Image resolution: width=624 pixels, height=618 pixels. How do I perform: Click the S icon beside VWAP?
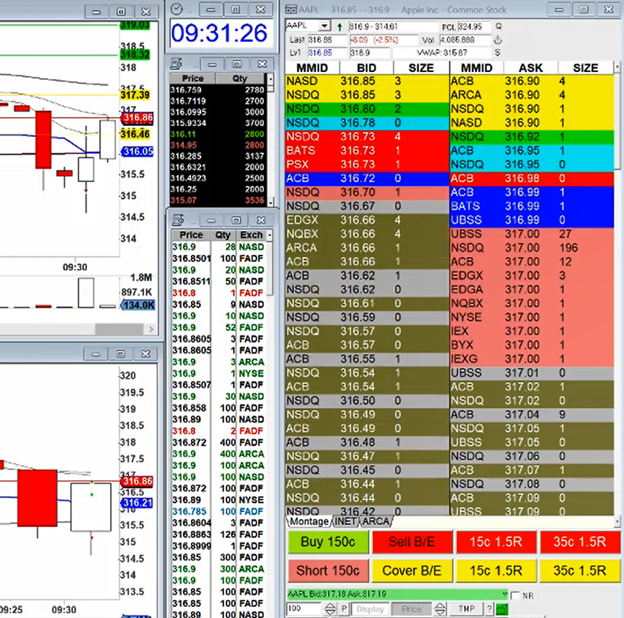pyautogui.click(x=497, y=51)
